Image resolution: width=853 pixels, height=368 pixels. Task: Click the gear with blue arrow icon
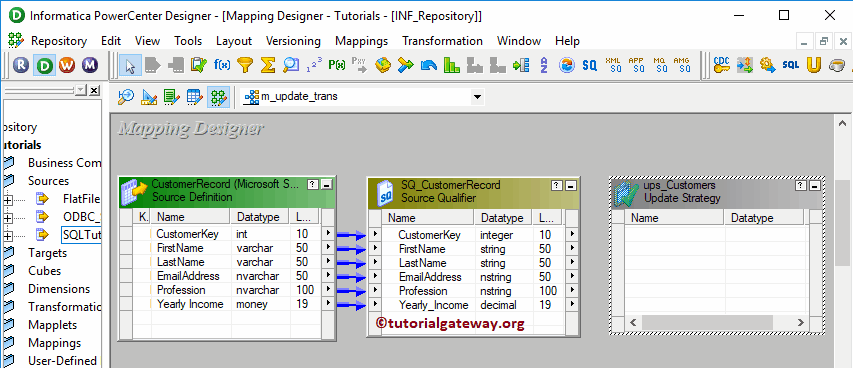(x=768, y=65)
